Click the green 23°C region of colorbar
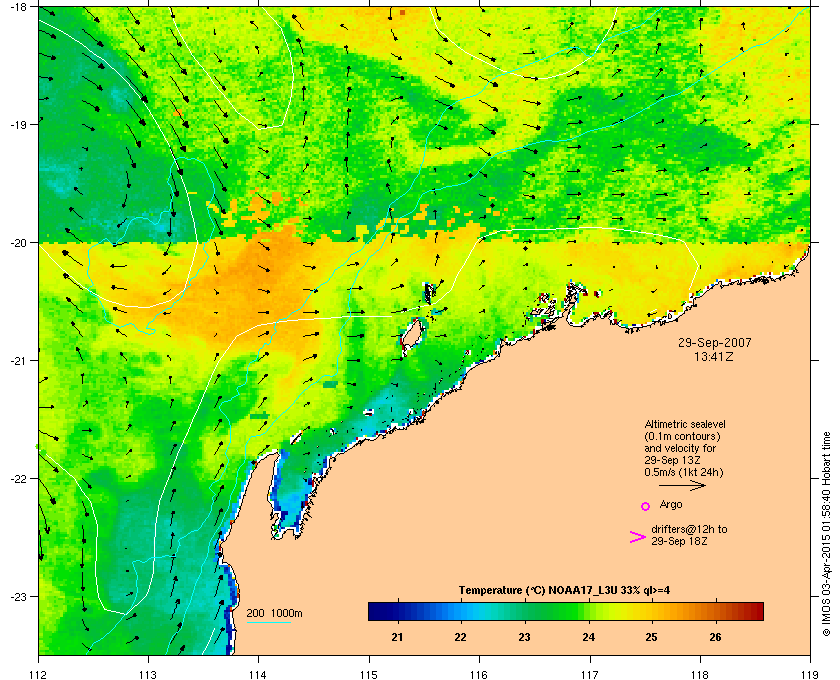 pyautogui.click(x=524, y=611)
